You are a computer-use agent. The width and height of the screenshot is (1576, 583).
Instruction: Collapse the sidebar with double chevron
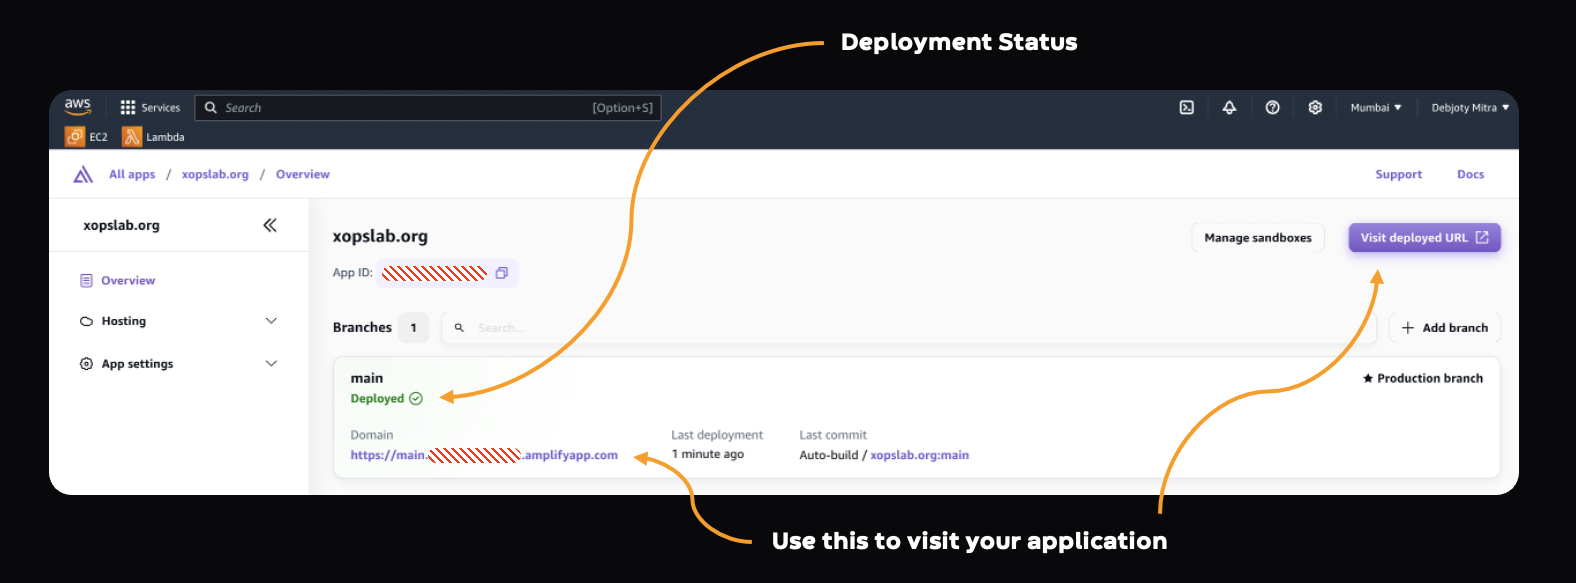coord(270,225)
